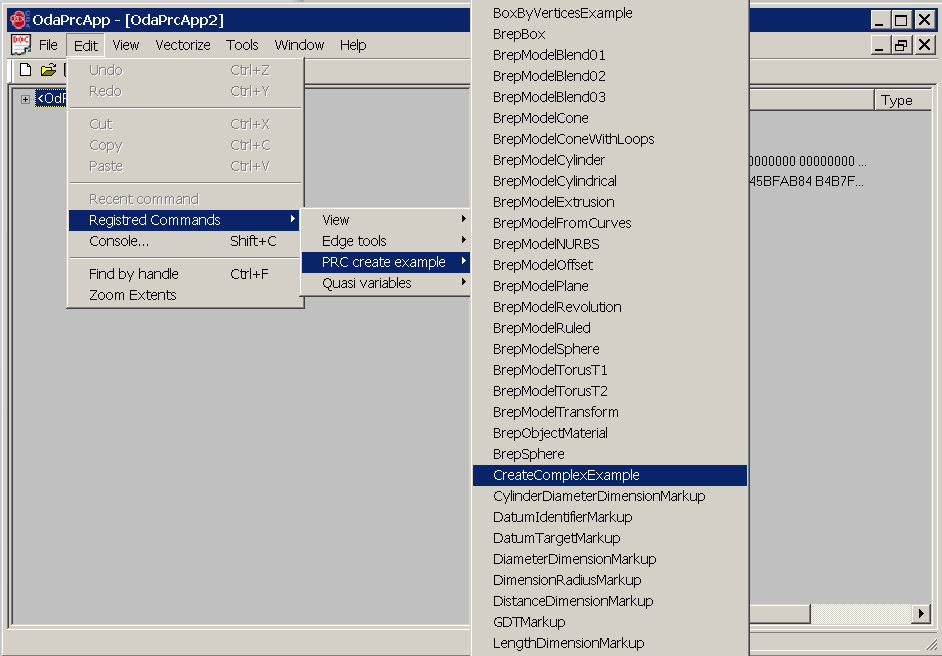The width and height of the screenshot is (942, 656).
Task: Run BrepObjectMaterial example
Action: pyautogui.click(x=610, y=434)
